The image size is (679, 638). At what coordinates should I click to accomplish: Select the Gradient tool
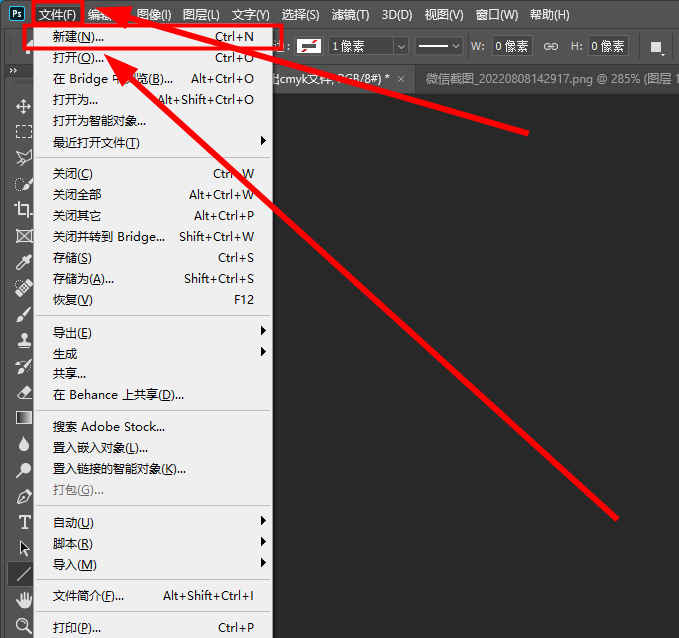(23, 418)
